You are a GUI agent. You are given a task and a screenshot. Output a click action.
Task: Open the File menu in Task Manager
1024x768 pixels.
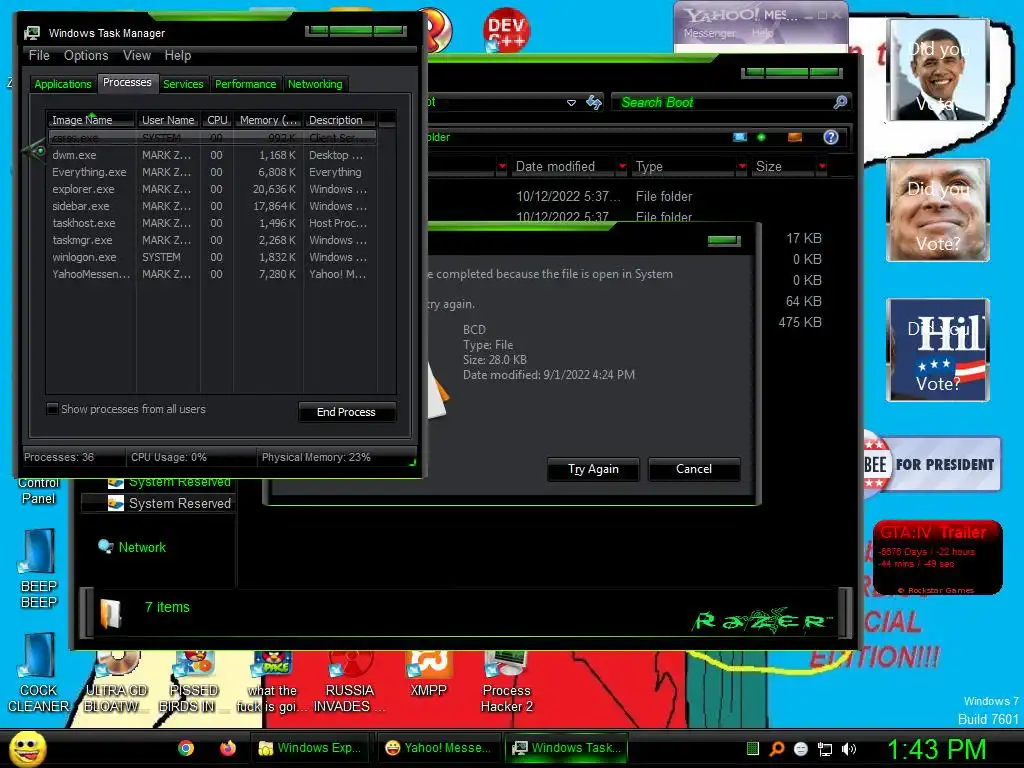click(39, 56)
